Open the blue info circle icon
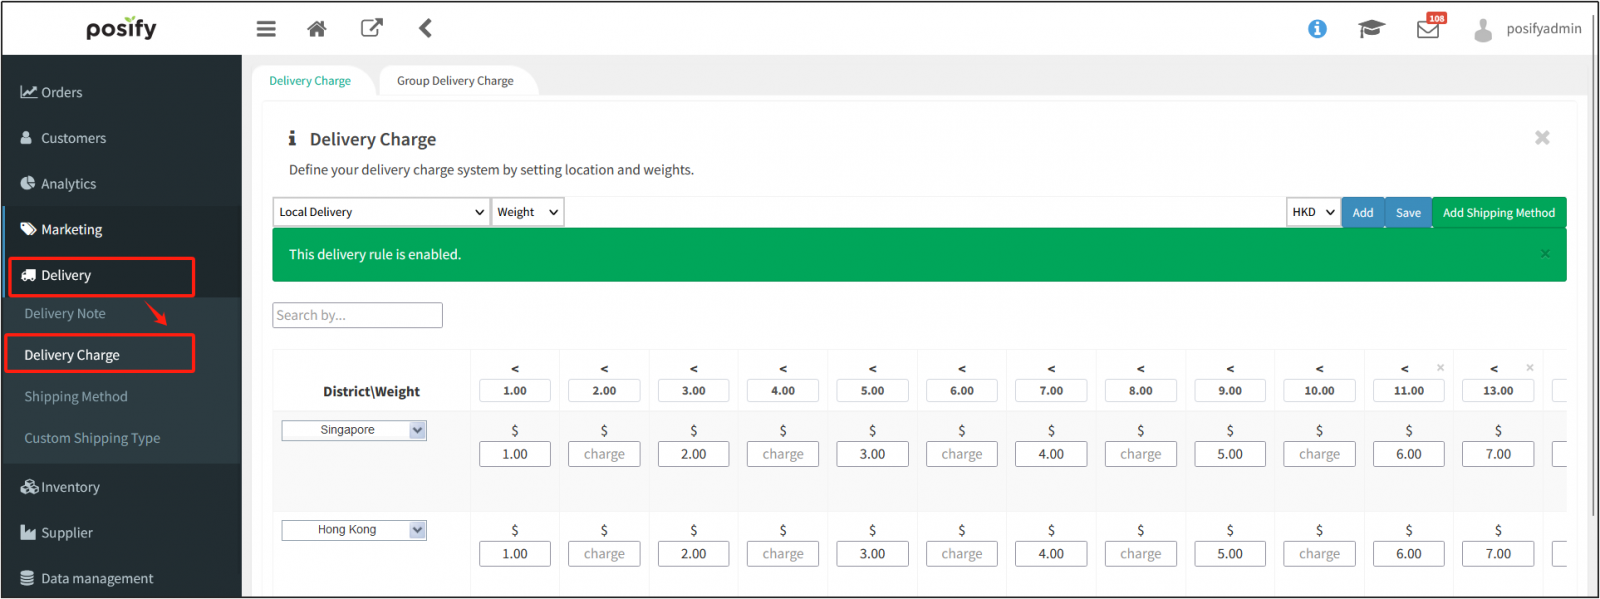This screenshot has width=1600, height=599. pyautogui.click(x=1317, y=29)
